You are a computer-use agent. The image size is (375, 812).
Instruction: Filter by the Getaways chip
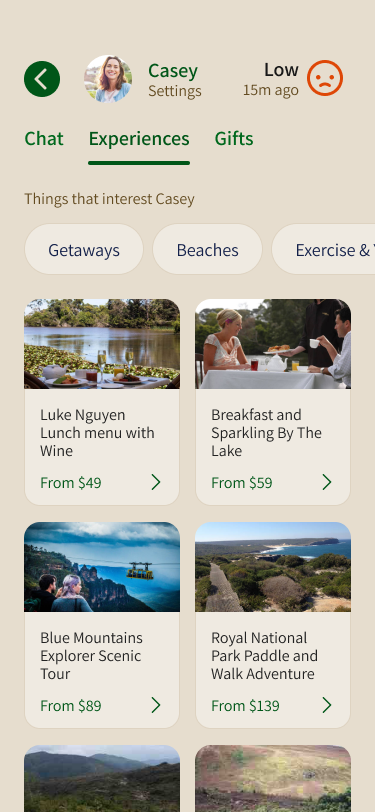(x=84, y=250)
